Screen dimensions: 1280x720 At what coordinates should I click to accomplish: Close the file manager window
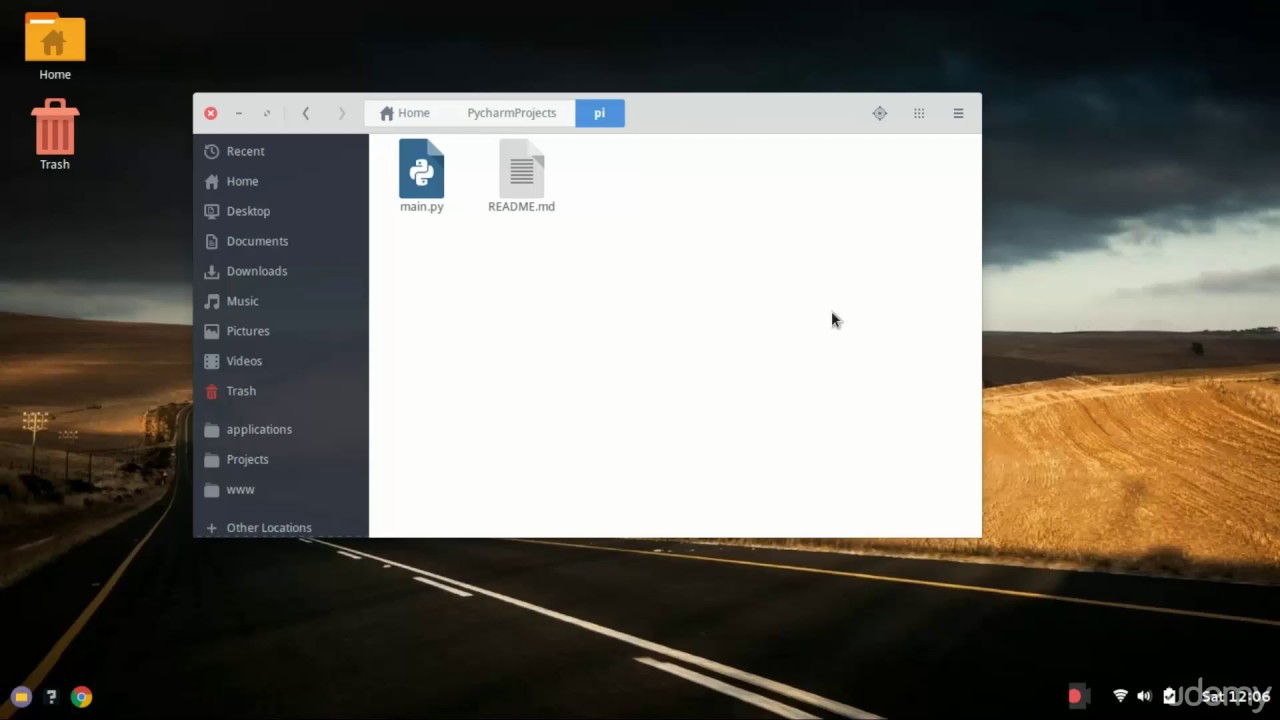211,113
